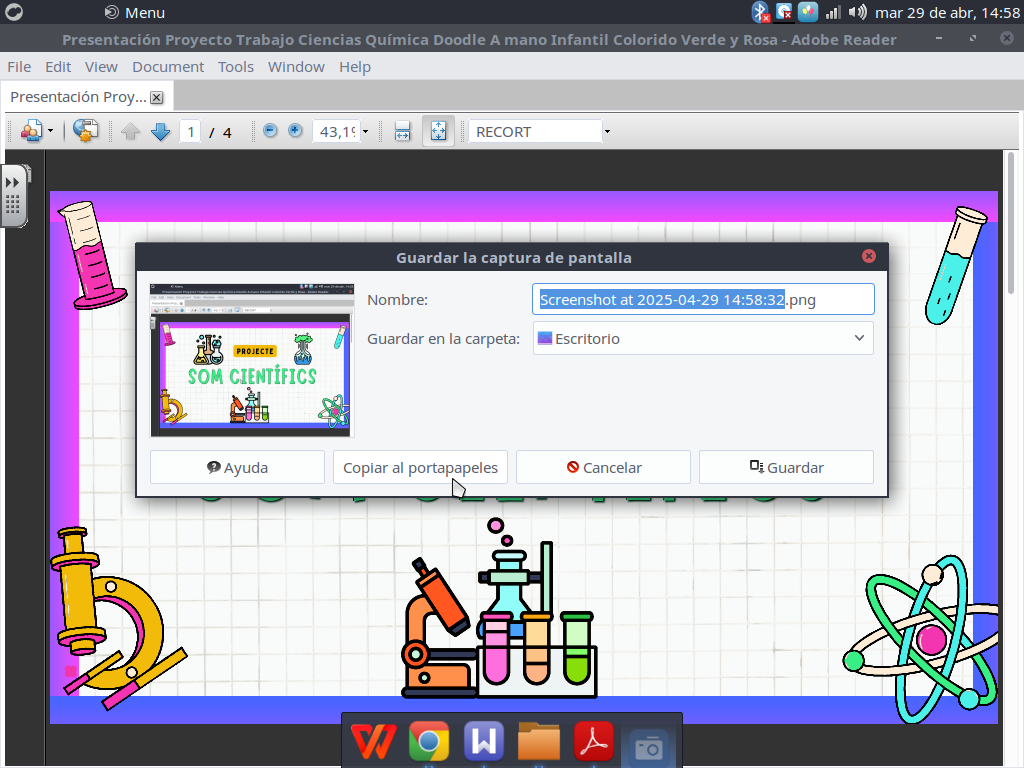1024x768 pixels.
Task: Click the Cancelar button
Action: 603,468
